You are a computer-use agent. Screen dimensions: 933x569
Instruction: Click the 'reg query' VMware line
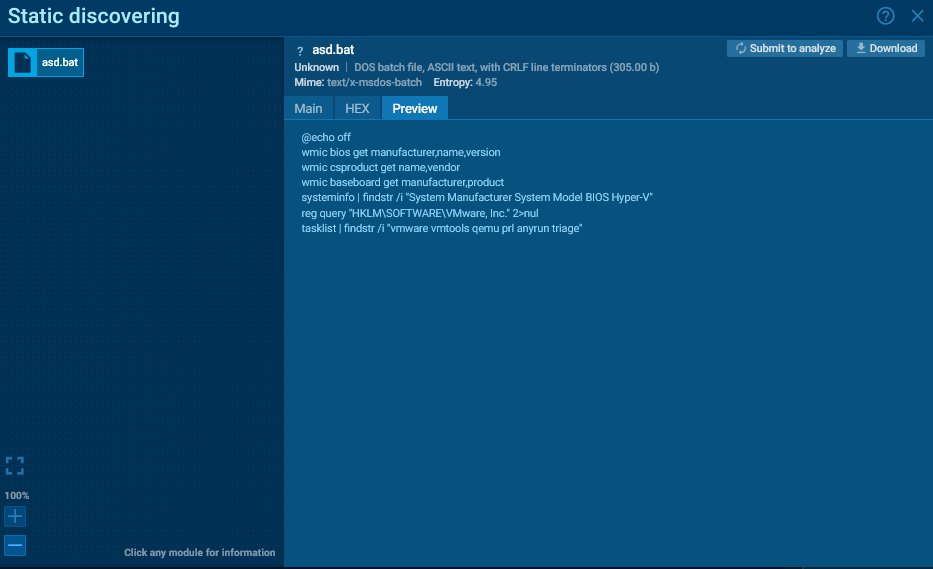coord(419,213)
